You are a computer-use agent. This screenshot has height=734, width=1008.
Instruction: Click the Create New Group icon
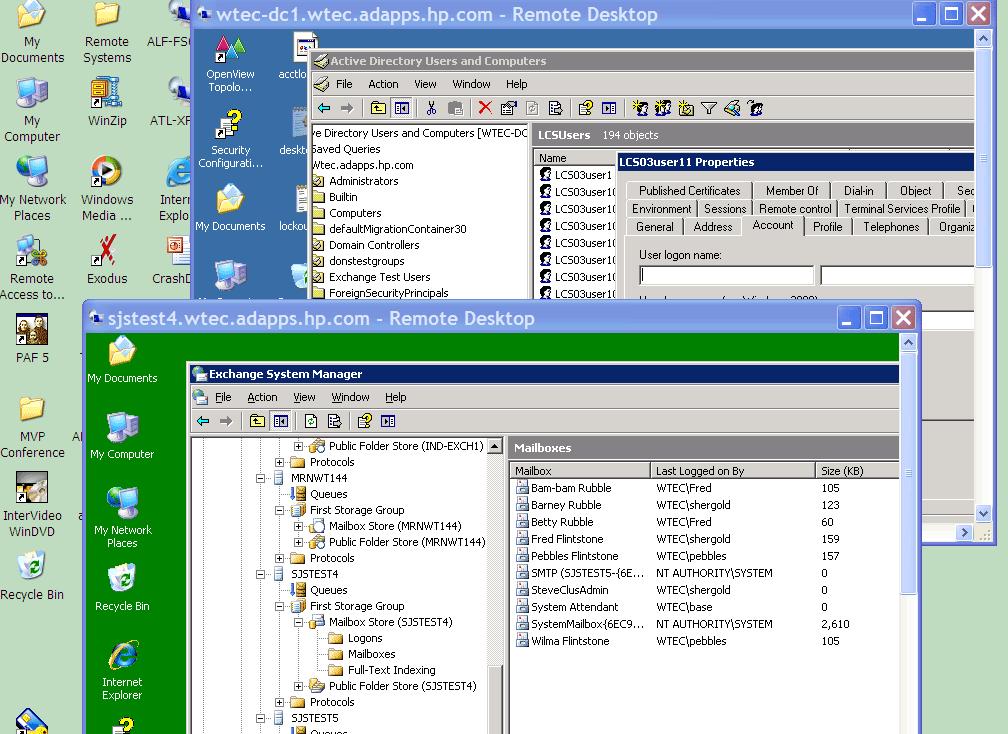pos(663,108)
